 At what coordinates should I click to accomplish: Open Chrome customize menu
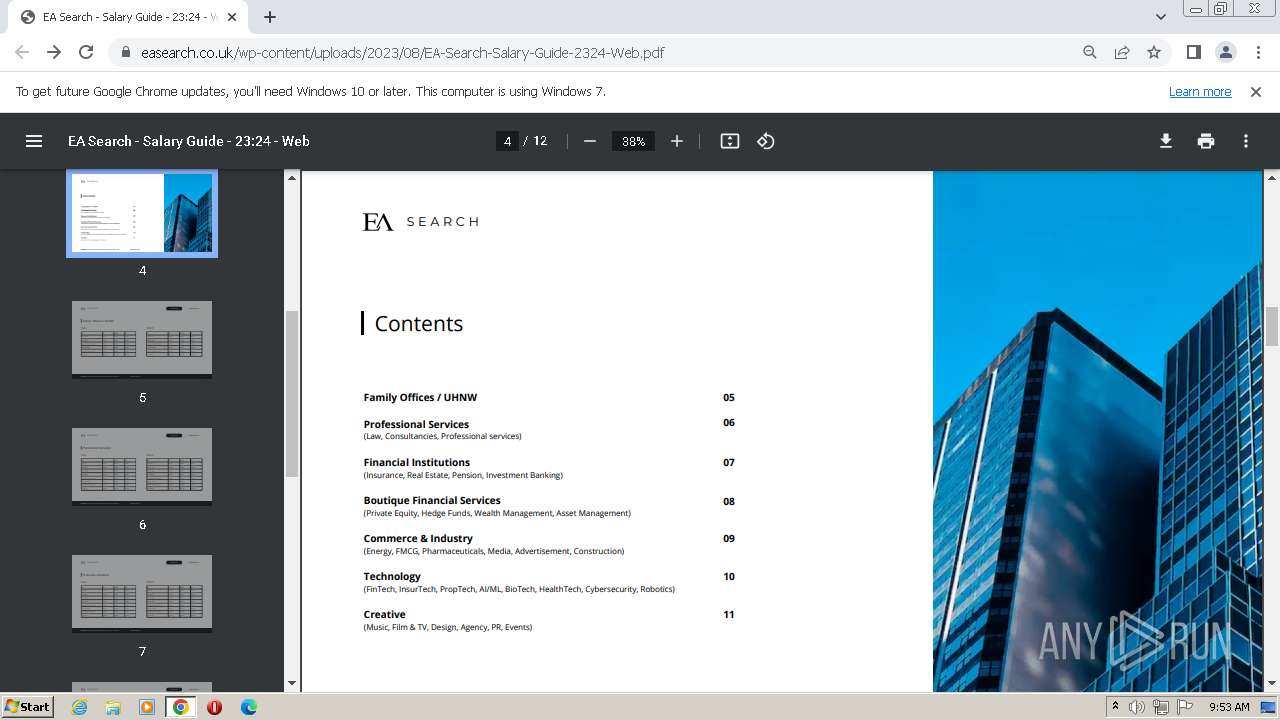point(1258,52)
